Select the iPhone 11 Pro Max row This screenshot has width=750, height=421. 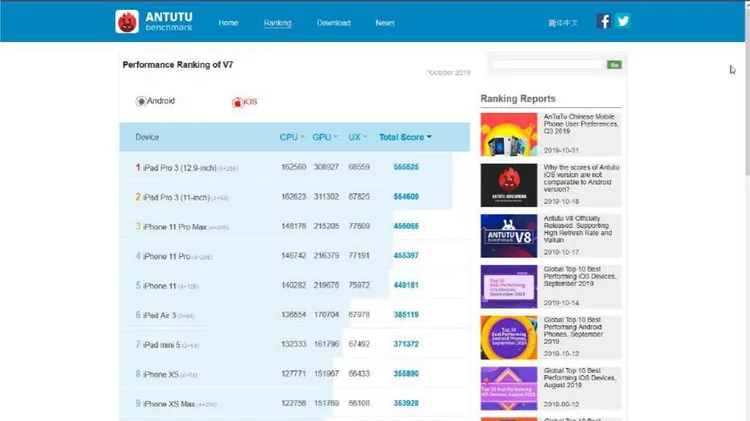(x=295, y=226)
